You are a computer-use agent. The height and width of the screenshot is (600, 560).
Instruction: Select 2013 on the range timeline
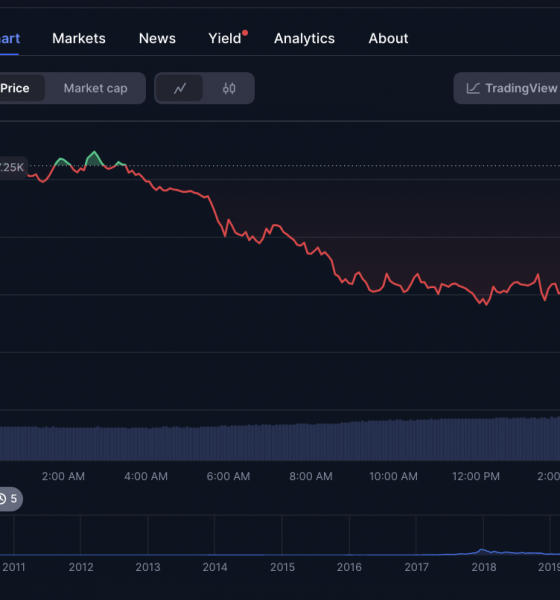click(148, 567)
